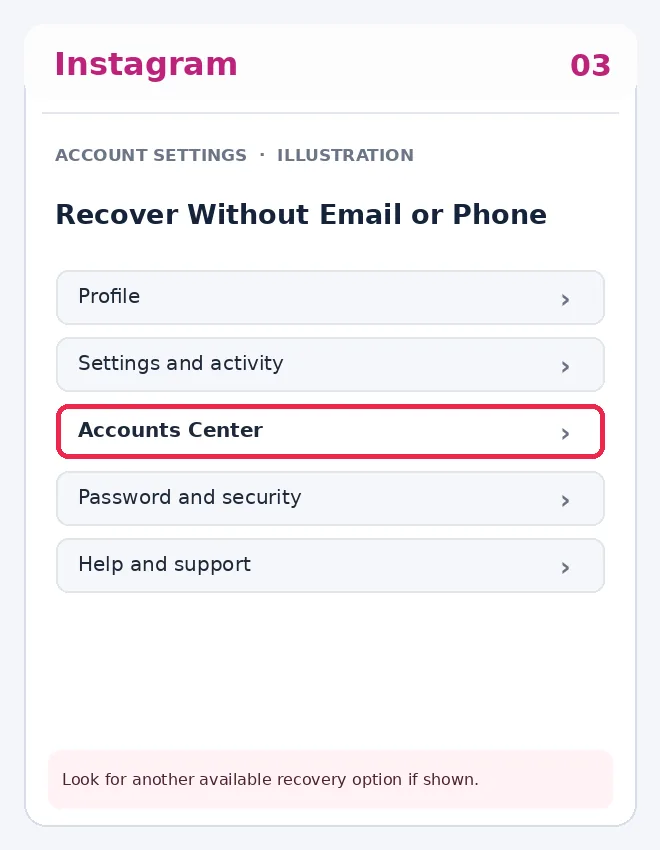Open Settings and activity

tap(331, 365)
